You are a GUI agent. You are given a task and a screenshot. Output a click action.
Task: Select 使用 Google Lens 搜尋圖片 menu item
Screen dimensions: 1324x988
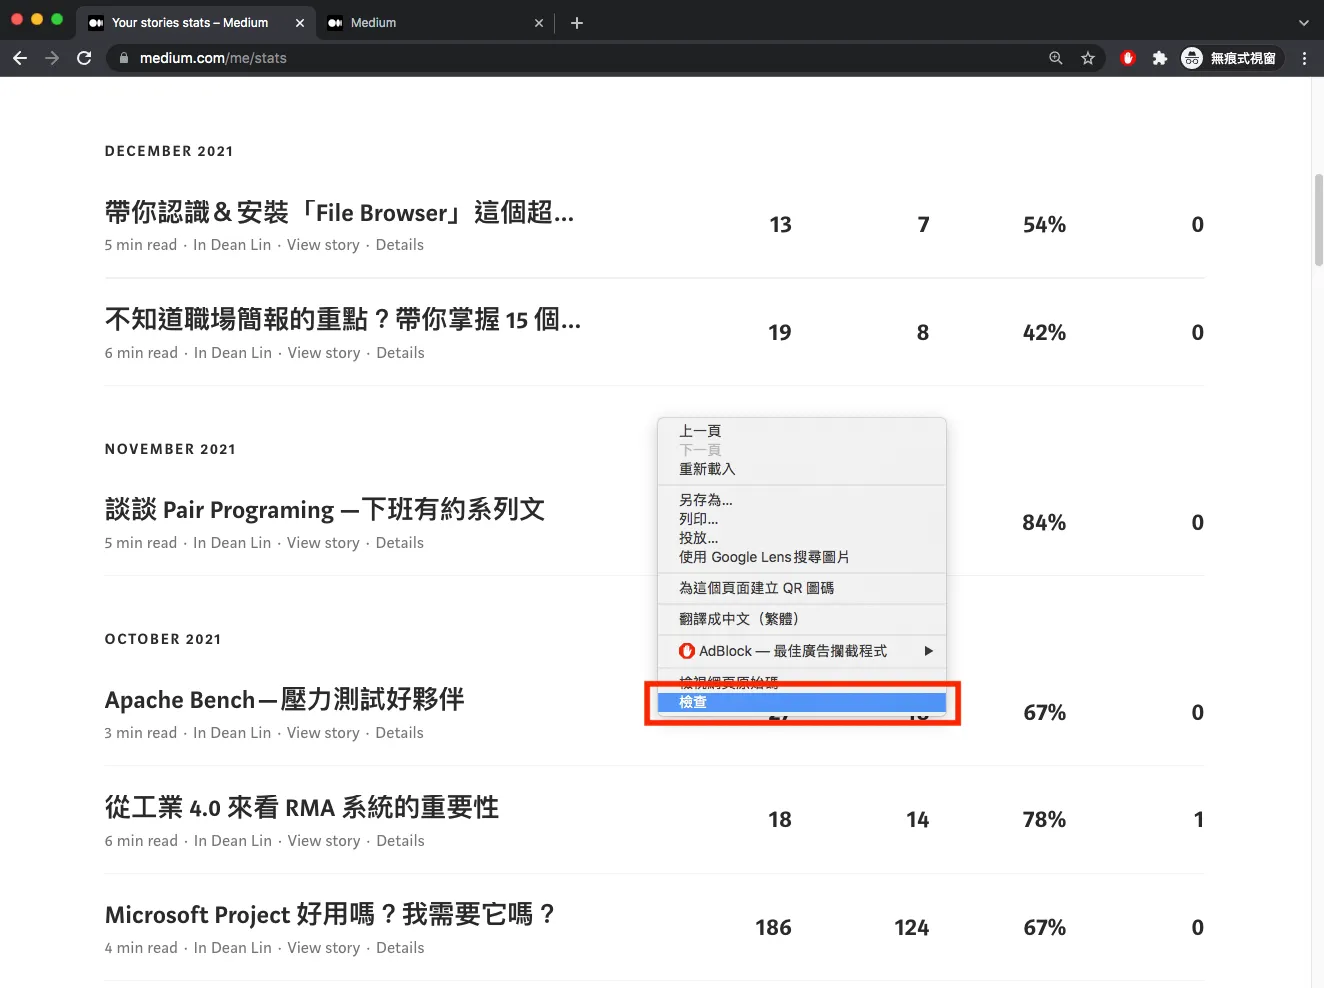pyautogui.click(x=802, y=557)
